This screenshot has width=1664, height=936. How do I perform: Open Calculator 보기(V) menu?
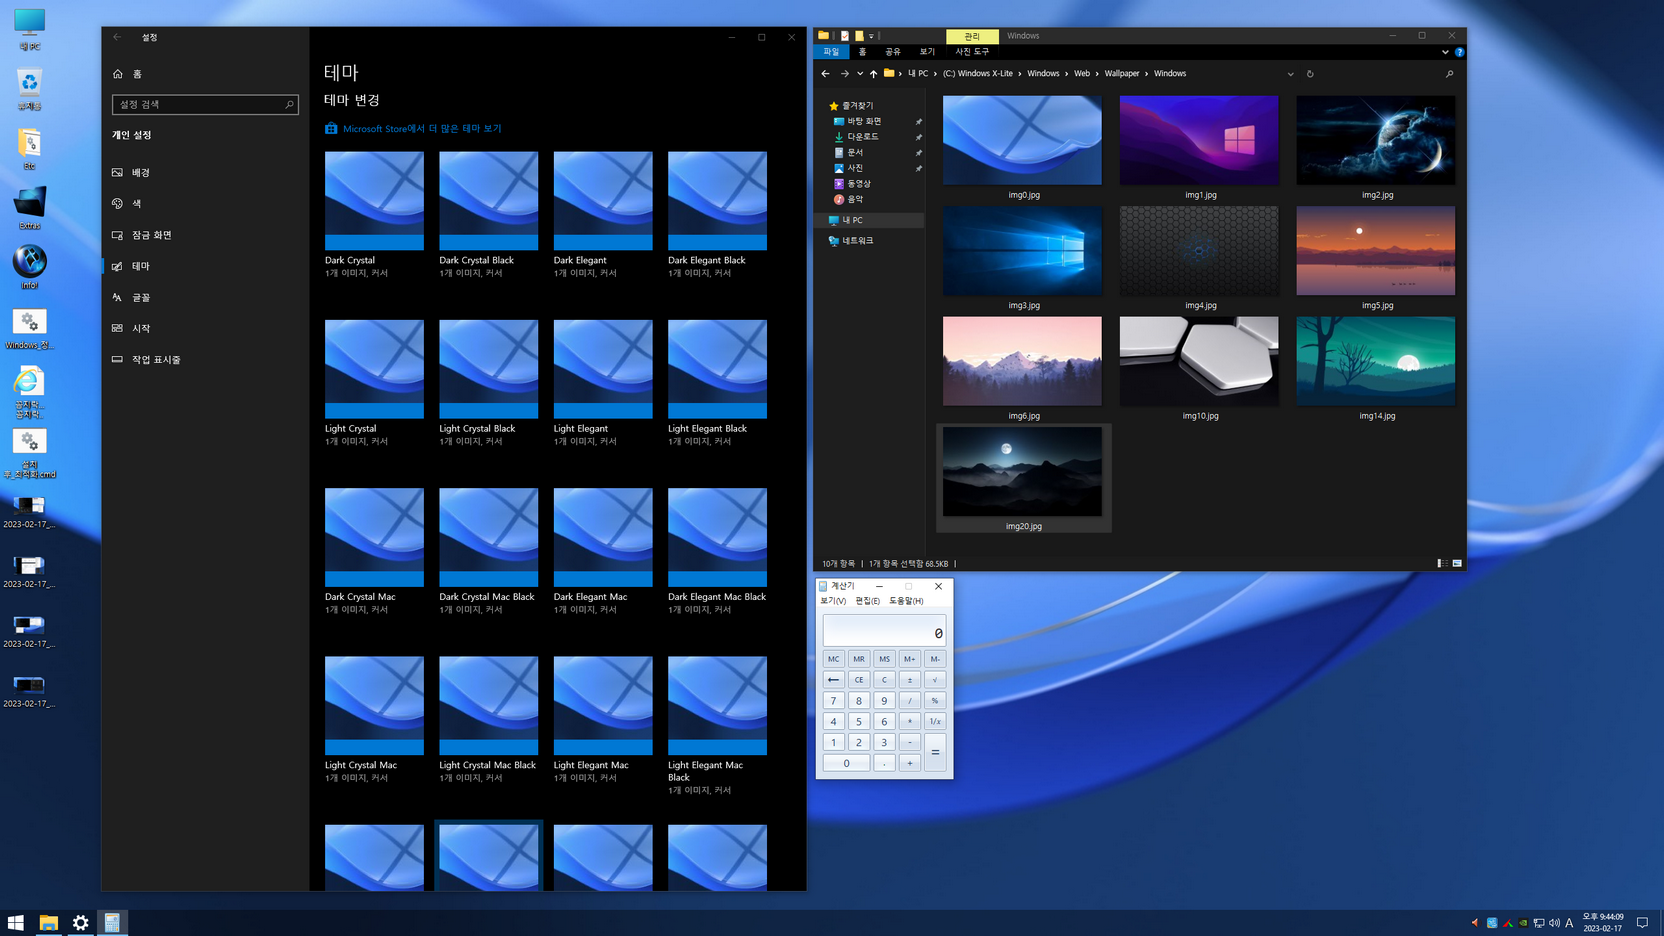point(833,601)
